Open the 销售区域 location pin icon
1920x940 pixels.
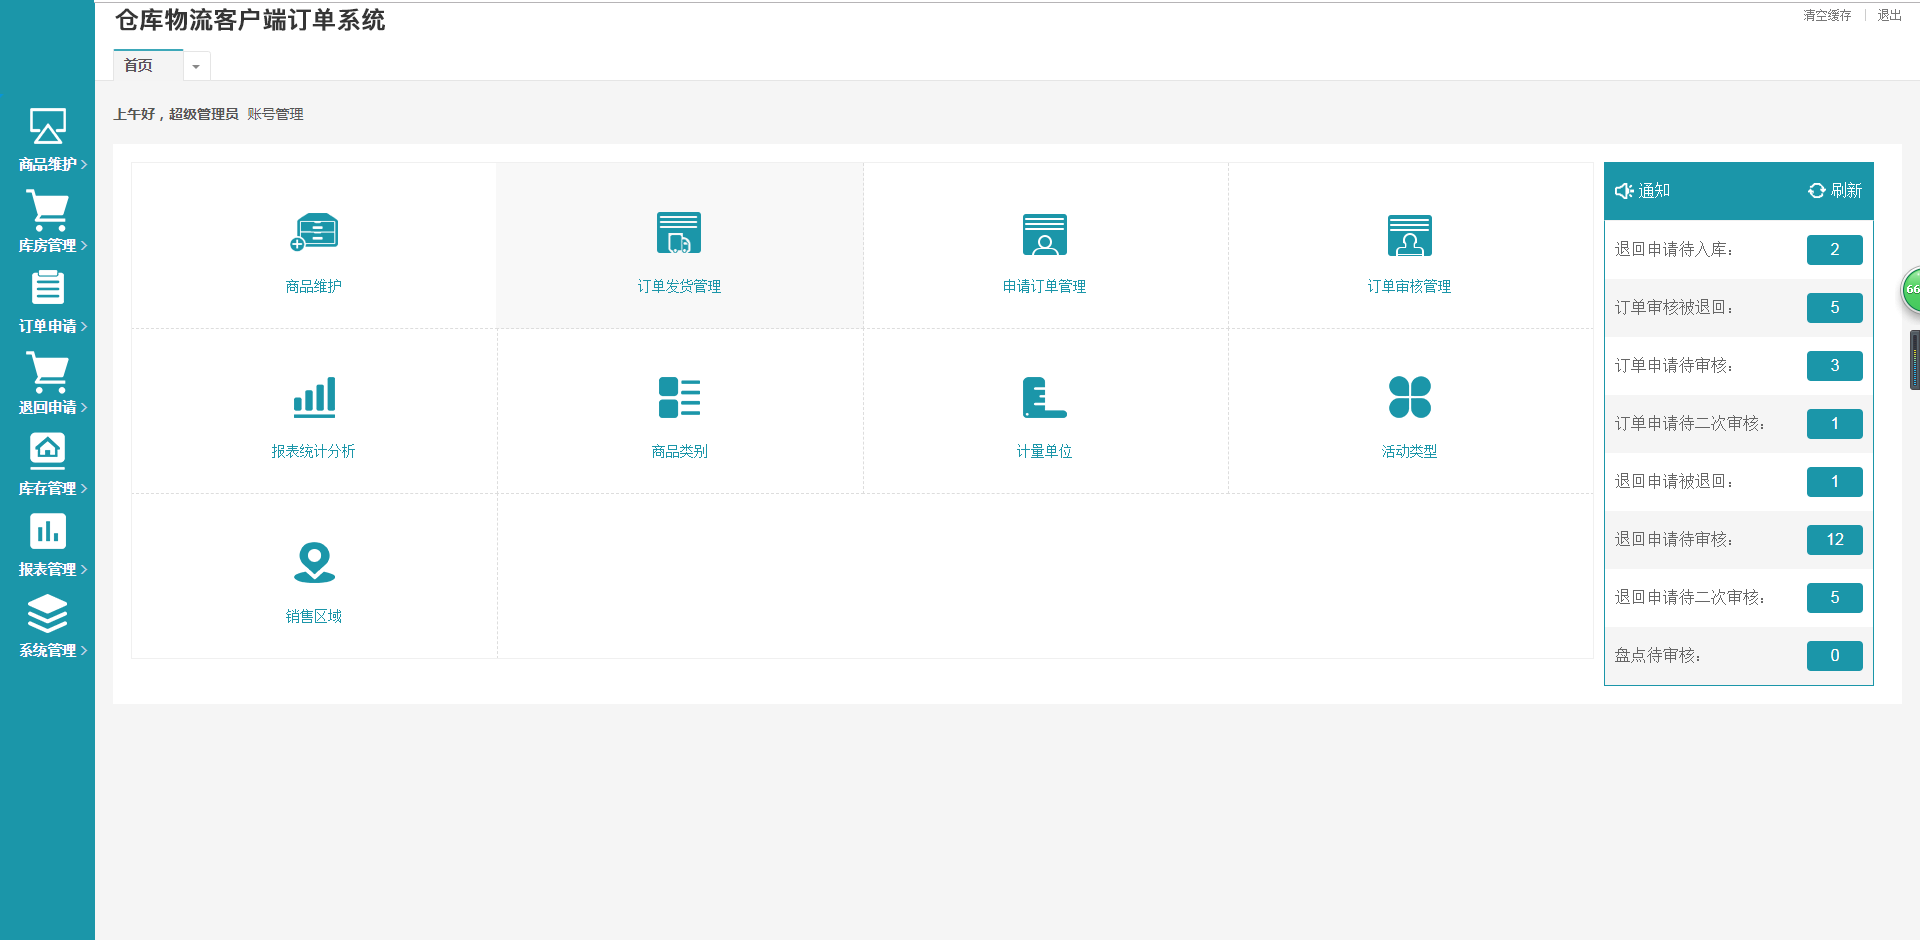tap(314, 562)
